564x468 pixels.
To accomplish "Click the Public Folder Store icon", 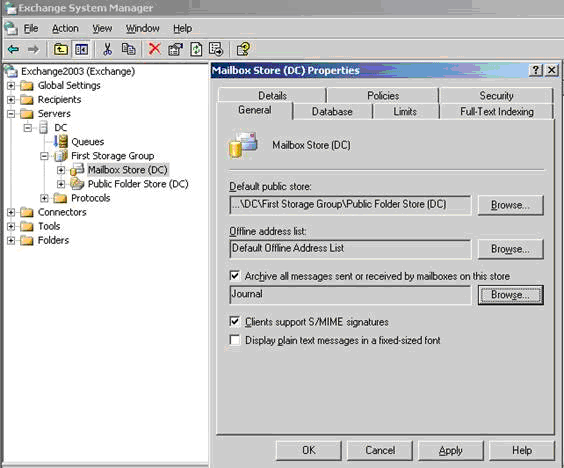I will pyautogui.click(x=77, y=184).
